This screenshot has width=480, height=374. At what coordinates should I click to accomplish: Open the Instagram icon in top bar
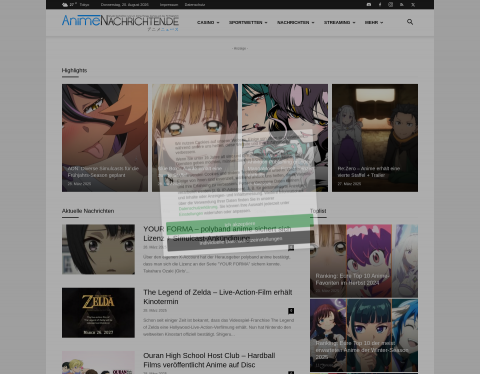click(x=391, y=5)
